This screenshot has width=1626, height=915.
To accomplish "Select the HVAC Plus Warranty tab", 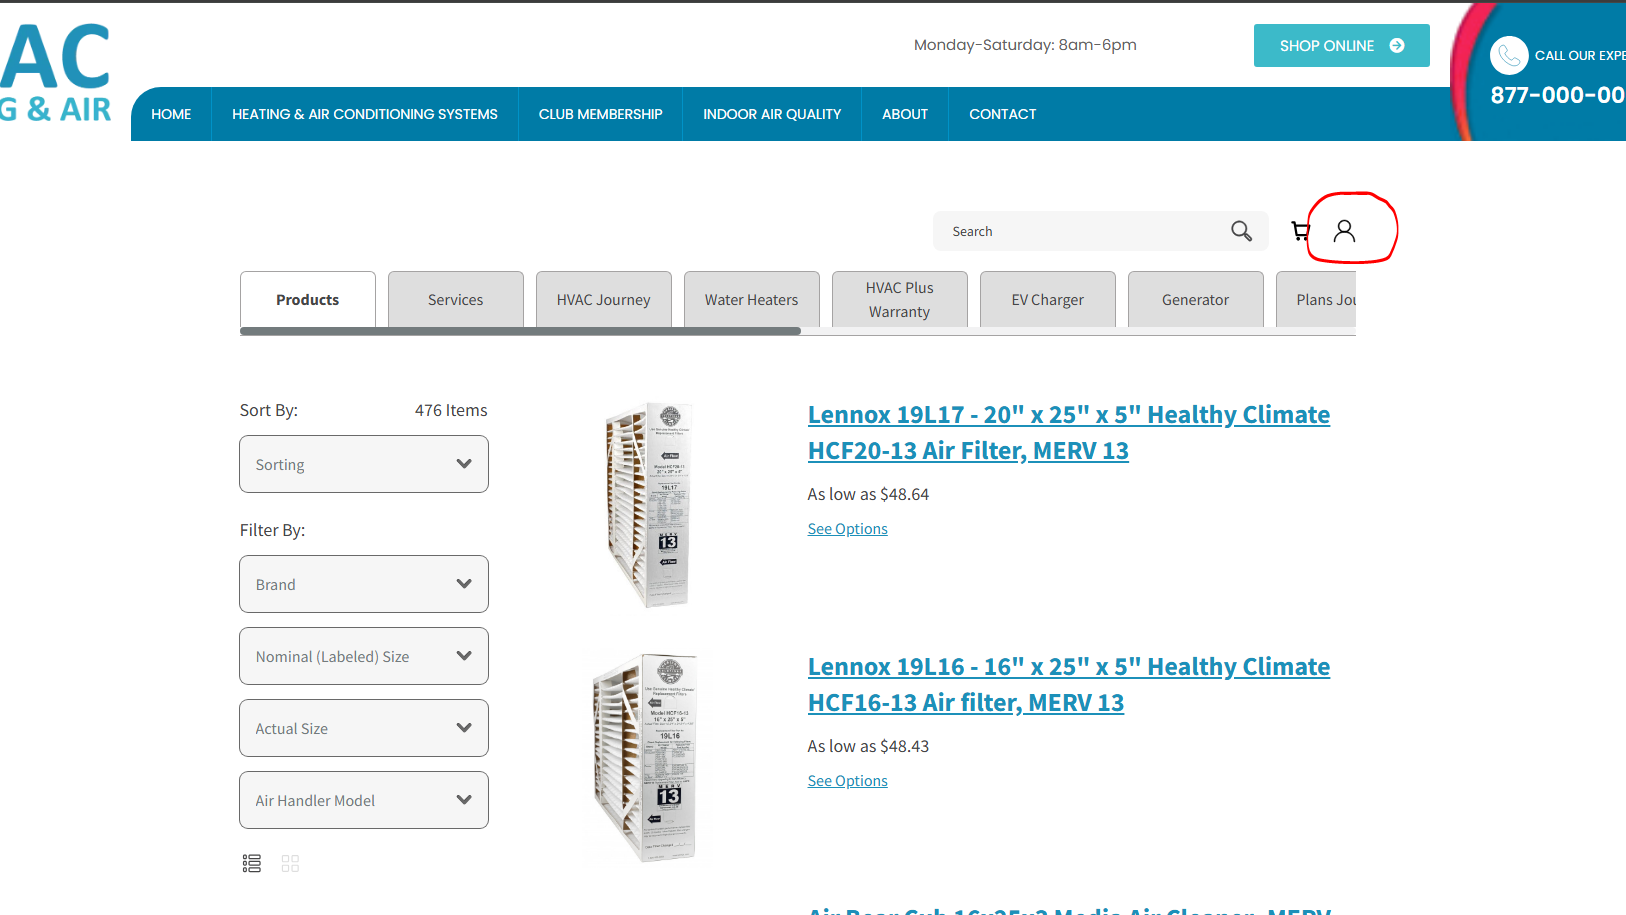I will [x=900, y=299].
